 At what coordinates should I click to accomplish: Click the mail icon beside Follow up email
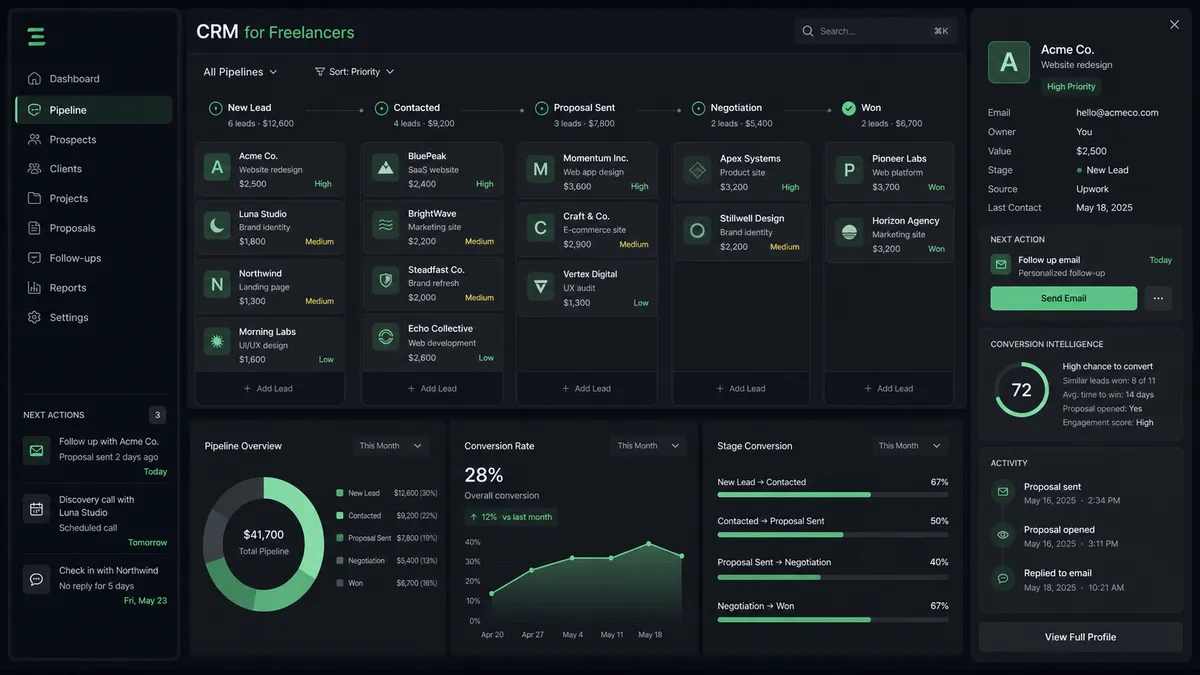pos(1000,264)
